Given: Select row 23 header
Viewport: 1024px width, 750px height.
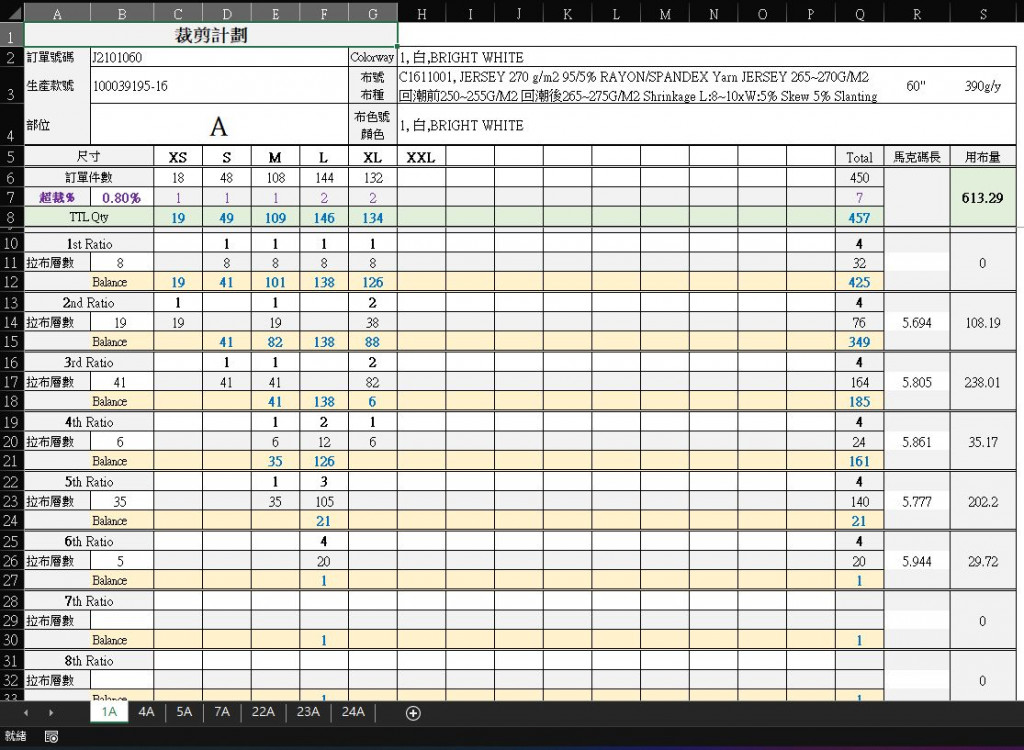Looking at the screenshot, I should (11, 501).
